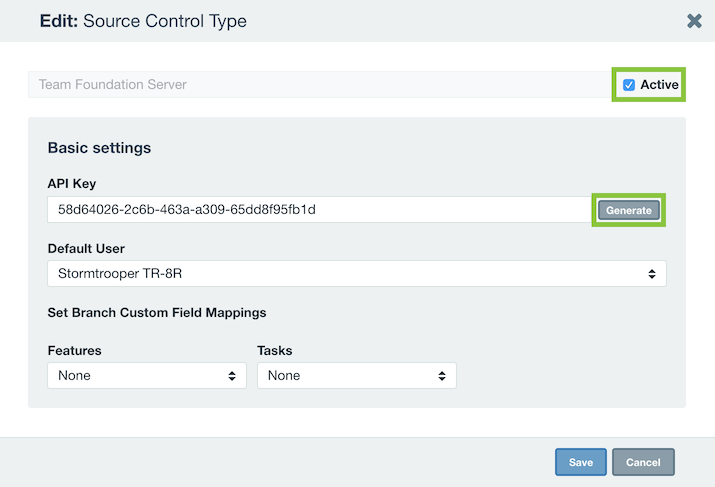
Task: Click the API Key field label
Action: coord(72,183)
